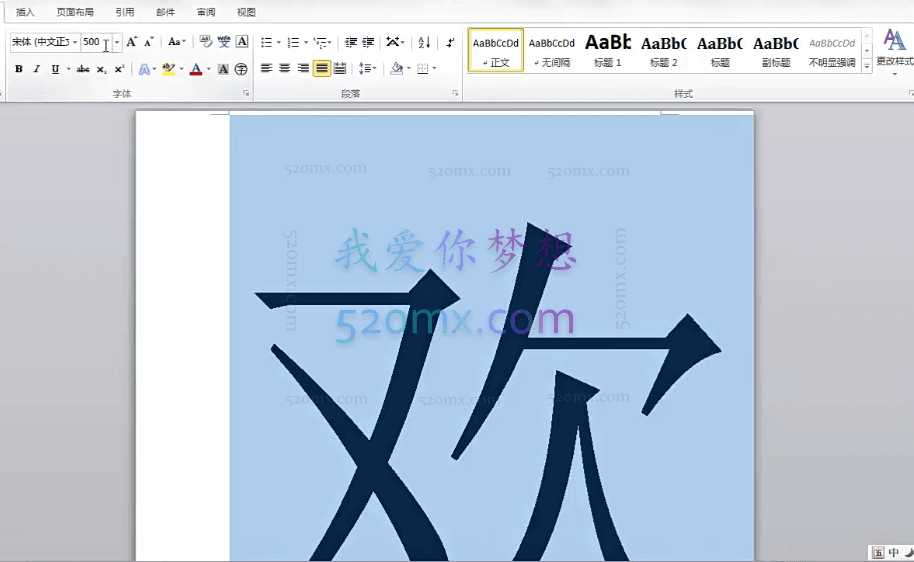Click the superscript icon

click(x=119, y=69)
